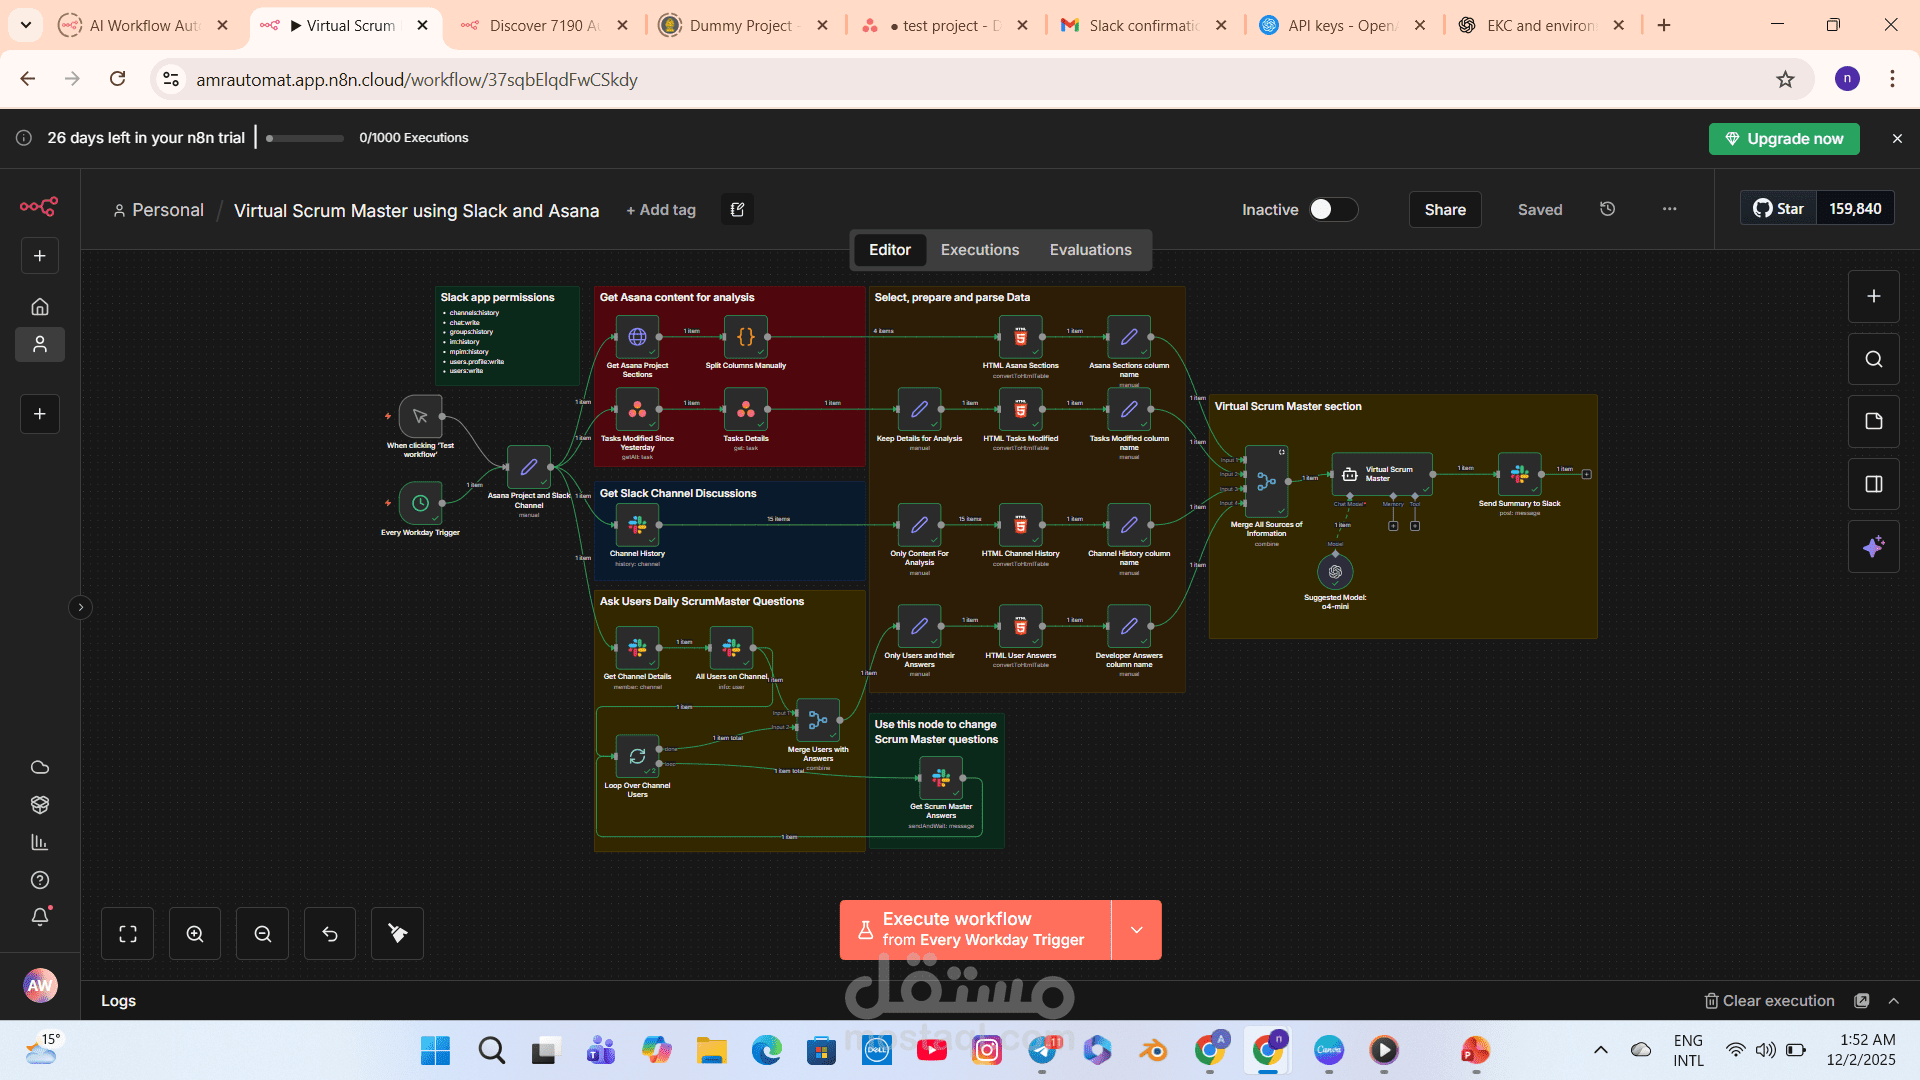Image resolution: width=1920 pixels, height=1080 pixels.
Task: Open the workflow description edit icon
Action: [x=738, y=209]
